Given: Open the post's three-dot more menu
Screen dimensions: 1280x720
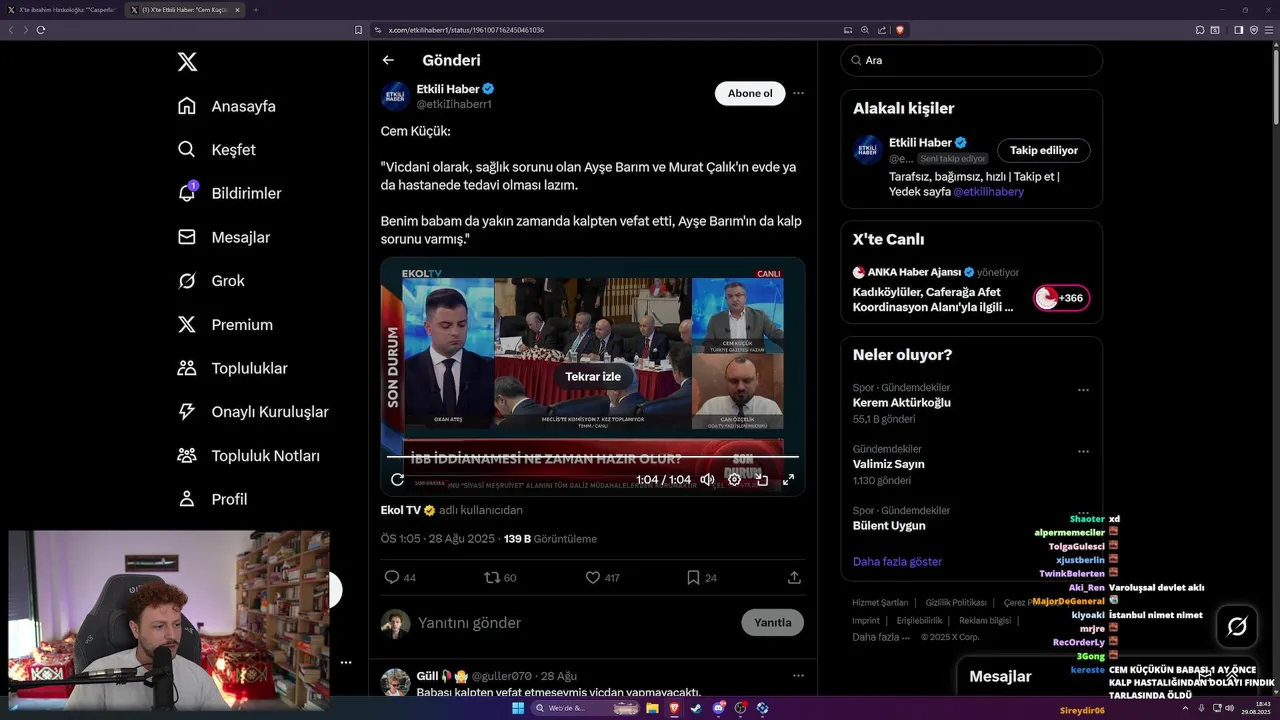Looking at the screenshot, I should [x=798, y=93].
